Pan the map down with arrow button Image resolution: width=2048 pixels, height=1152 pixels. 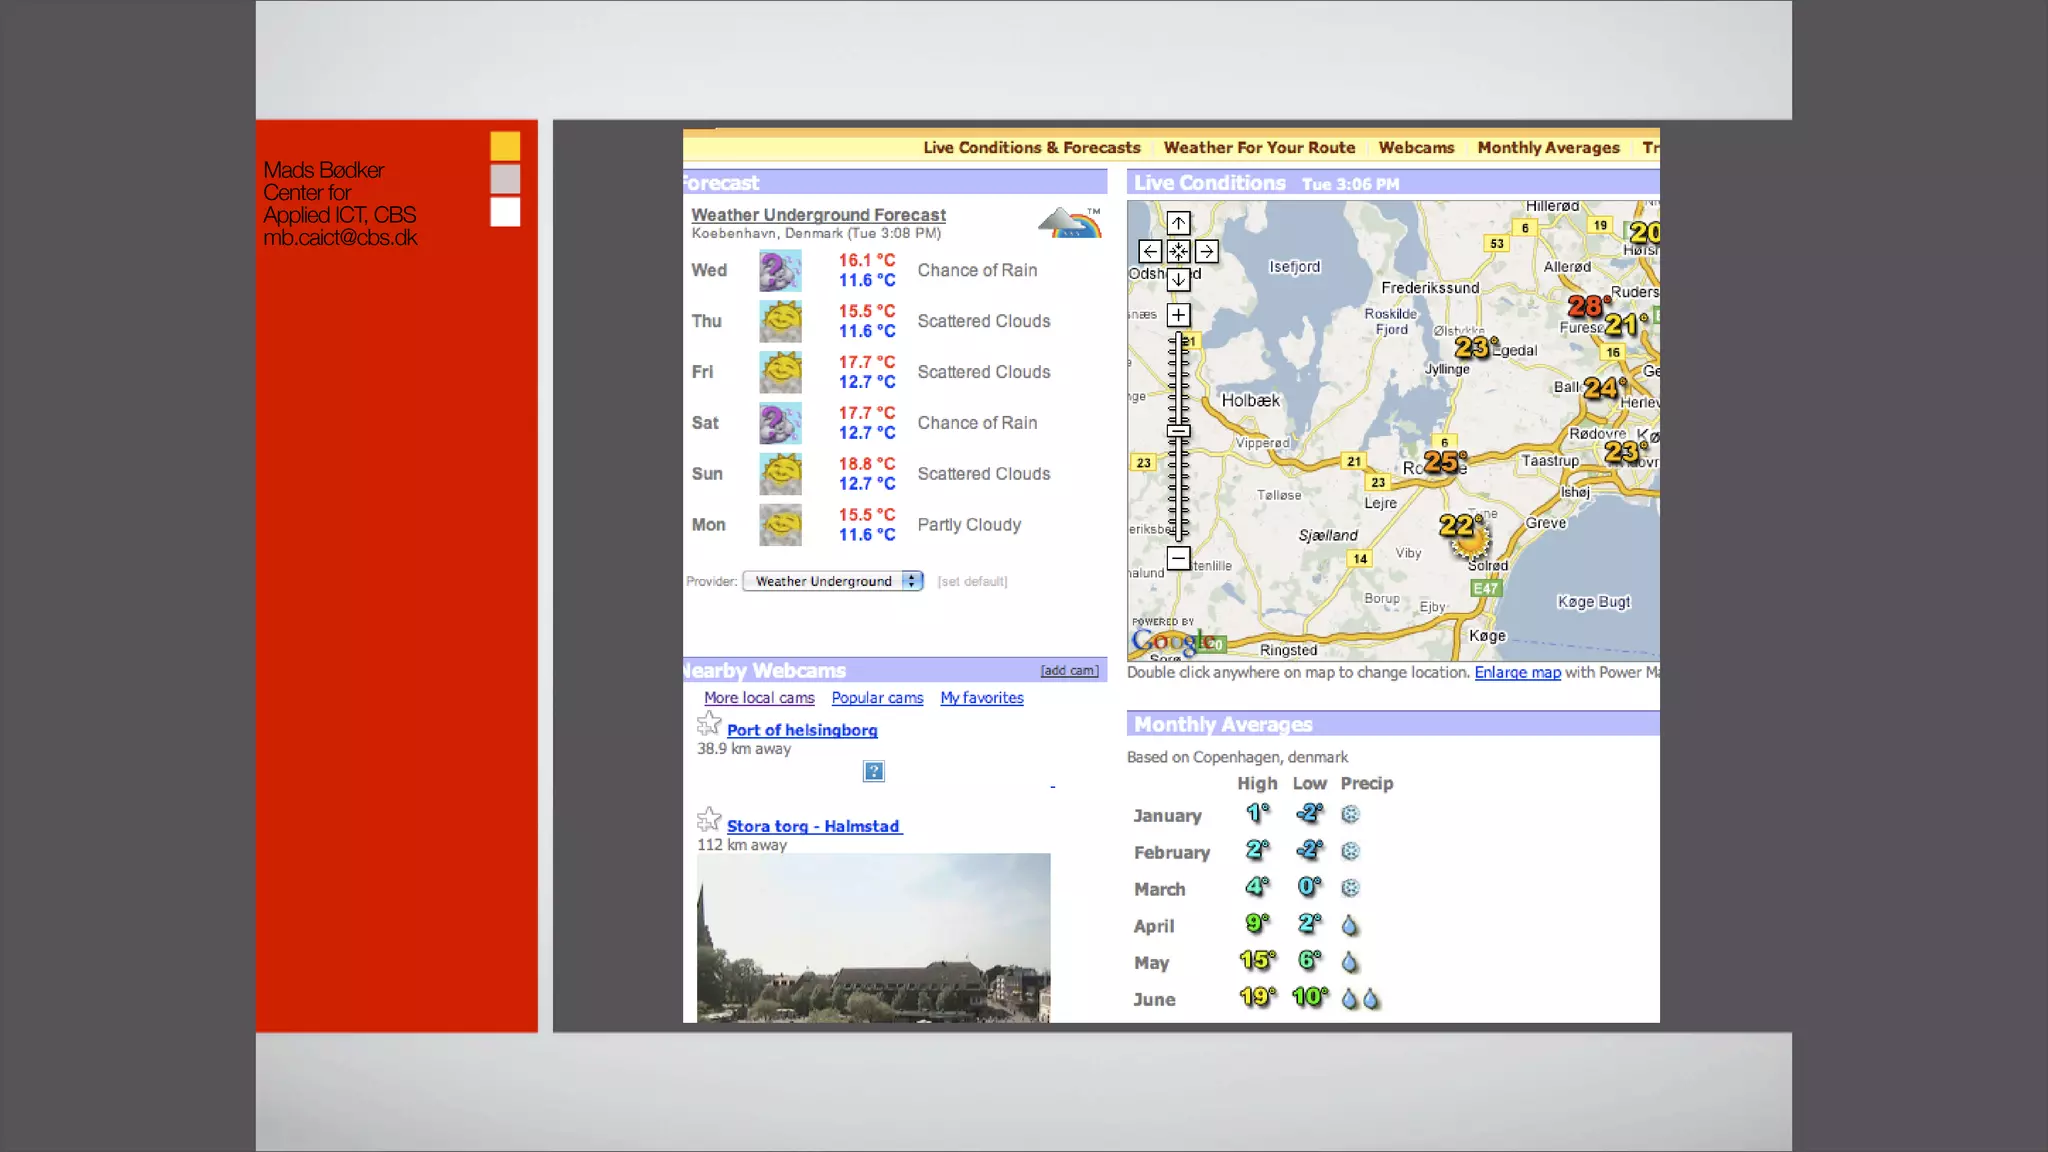coord(1178,279)
